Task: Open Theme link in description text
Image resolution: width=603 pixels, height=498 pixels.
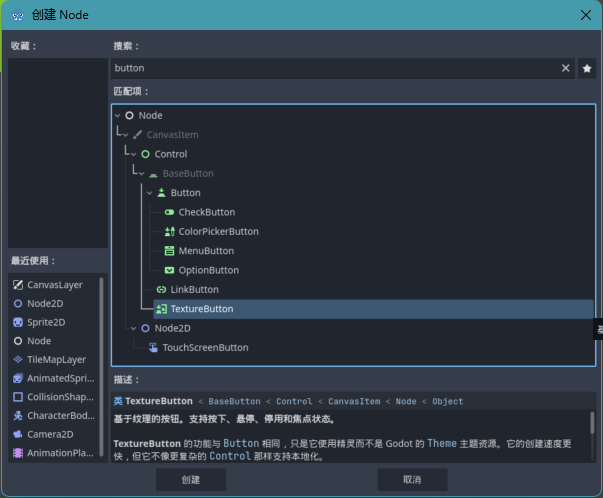Action: [442, 443]
